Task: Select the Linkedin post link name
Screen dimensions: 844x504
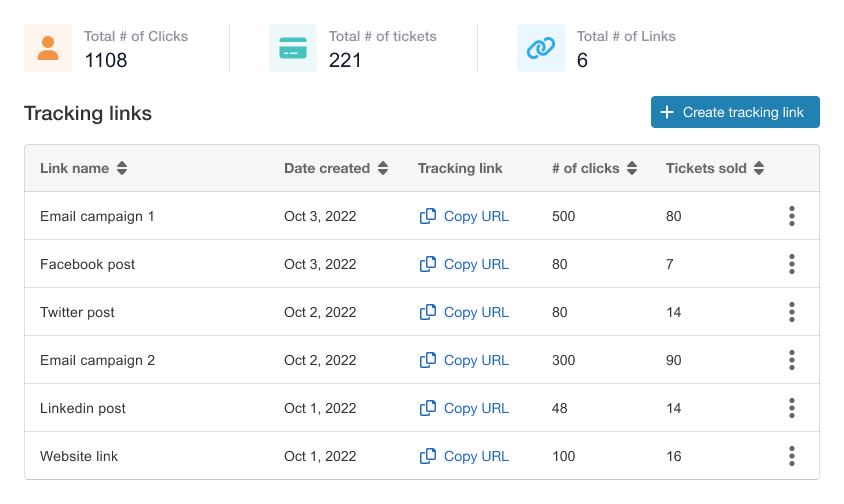Action: point(83,408)
